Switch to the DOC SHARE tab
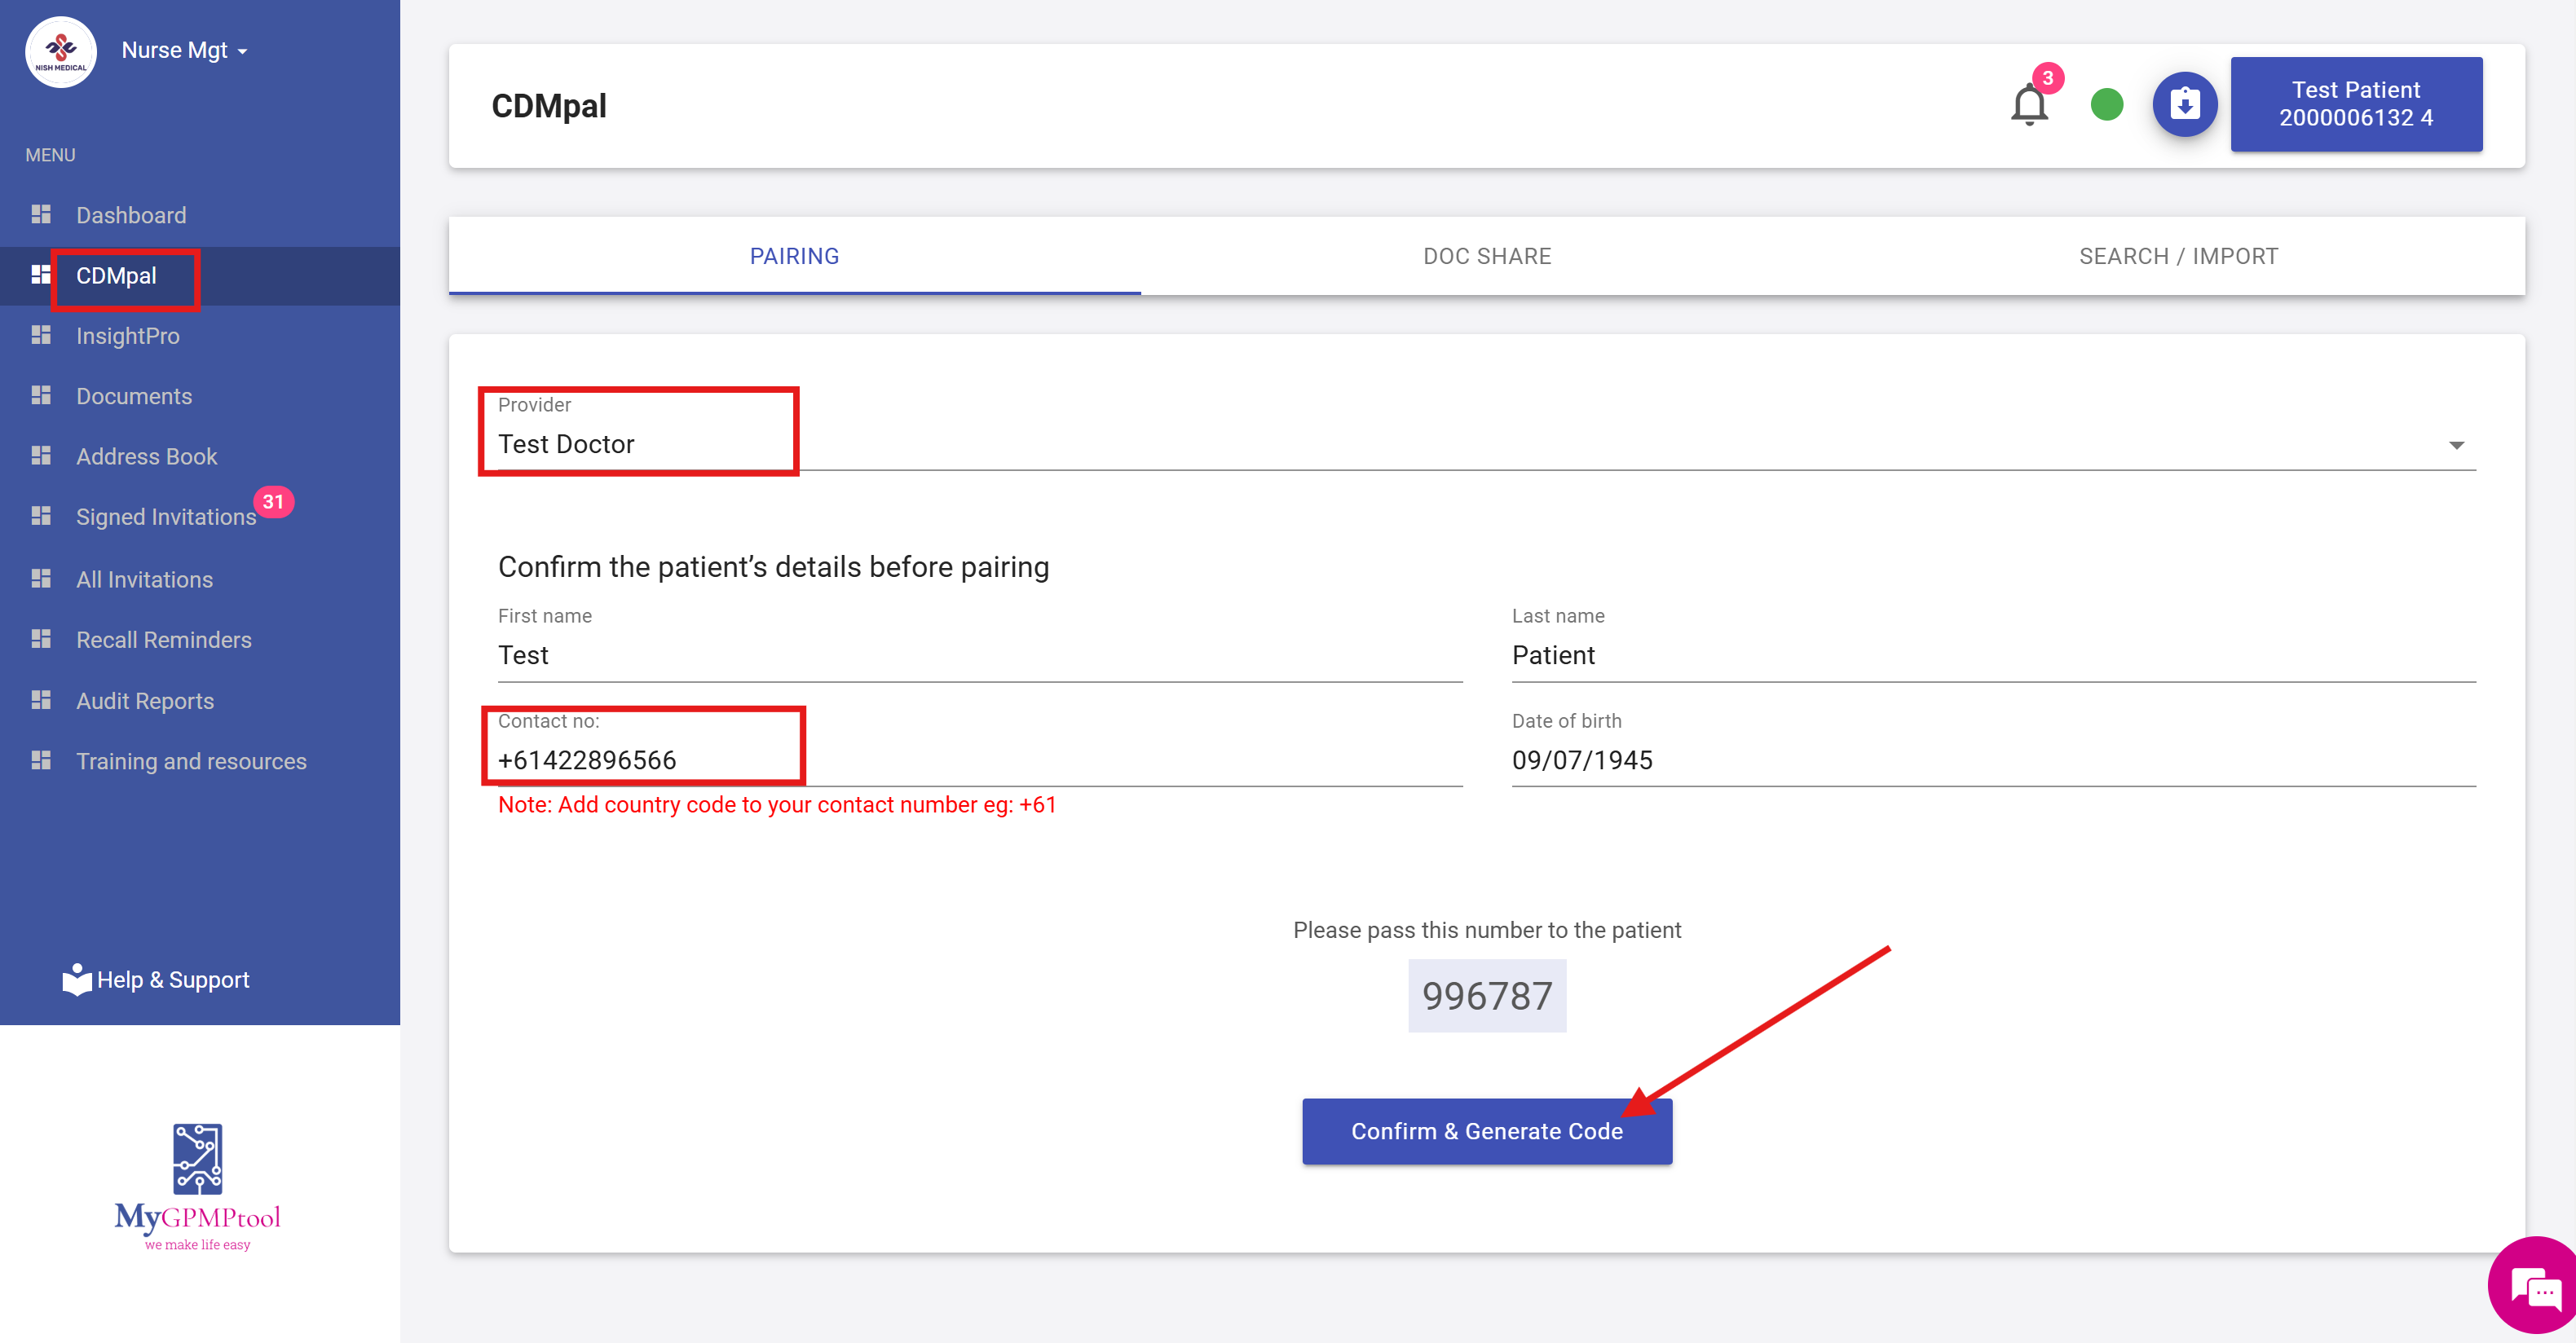 [x=1486, y=256]
